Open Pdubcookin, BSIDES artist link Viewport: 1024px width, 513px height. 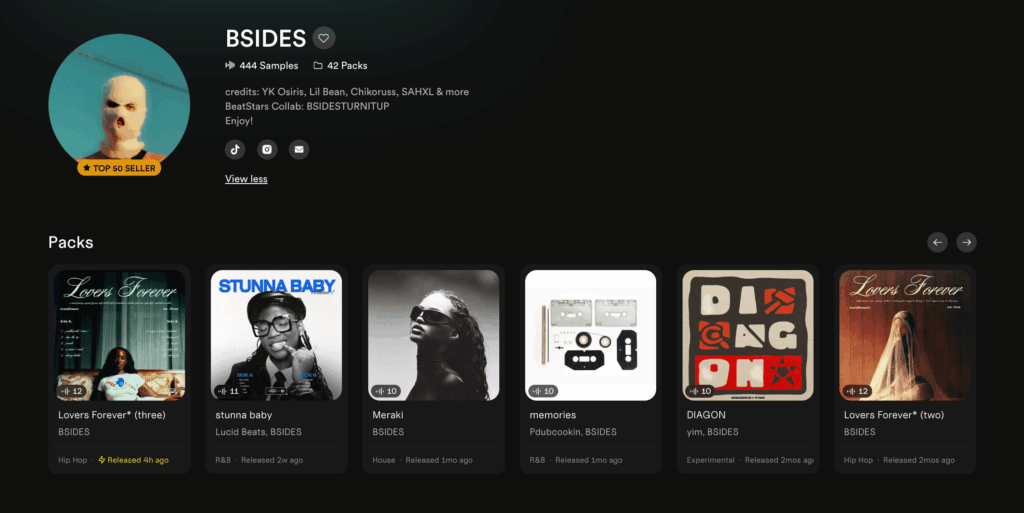573,432
